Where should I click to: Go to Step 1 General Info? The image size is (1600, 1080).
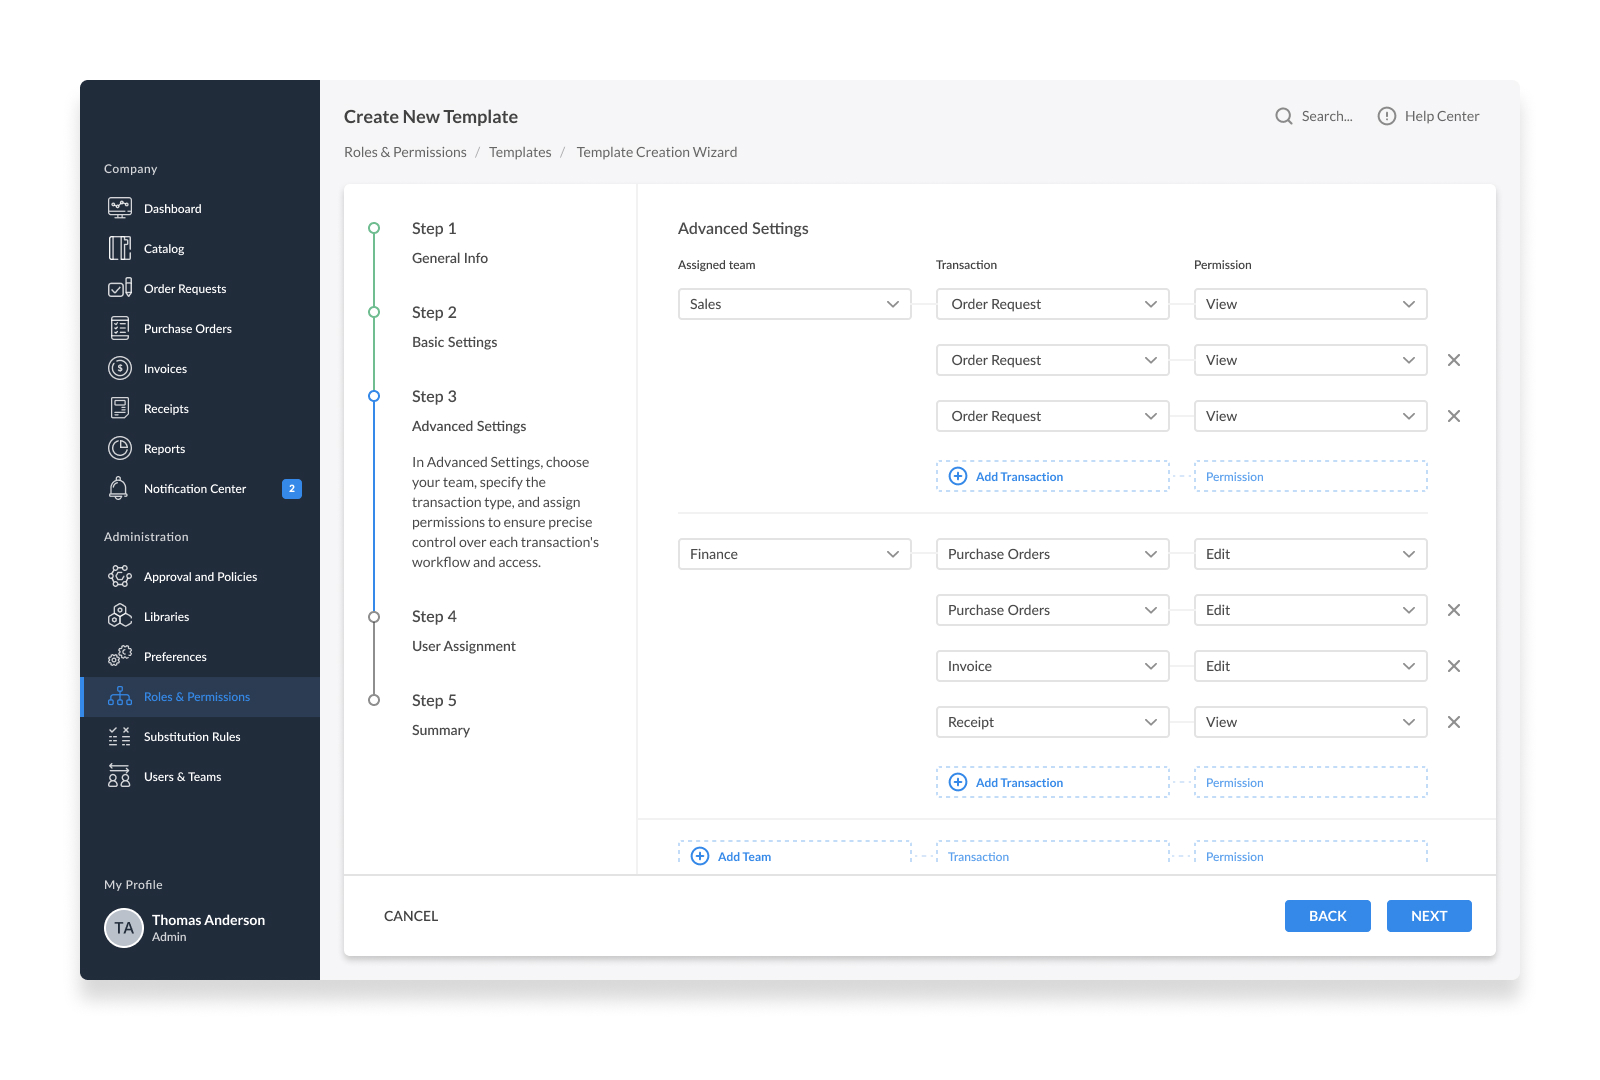[x=450, y=243]
